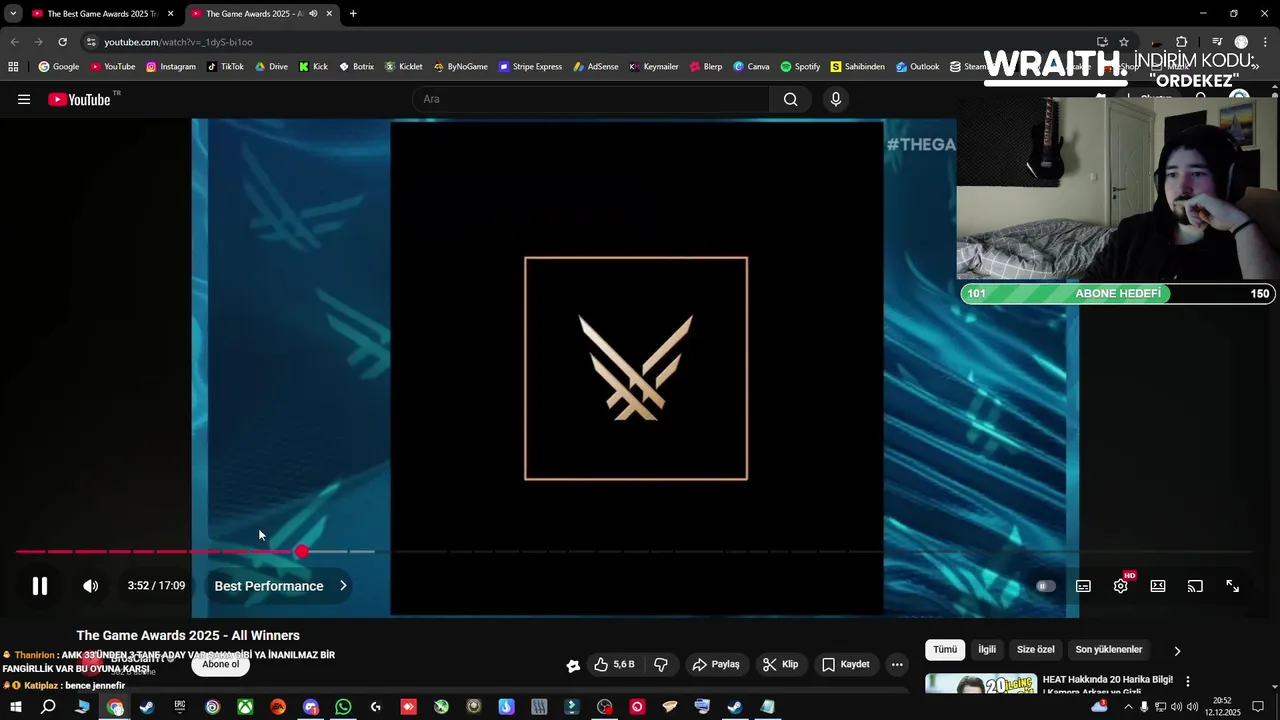Open WhatsApp from taskbar

click(x=343, y=707)
